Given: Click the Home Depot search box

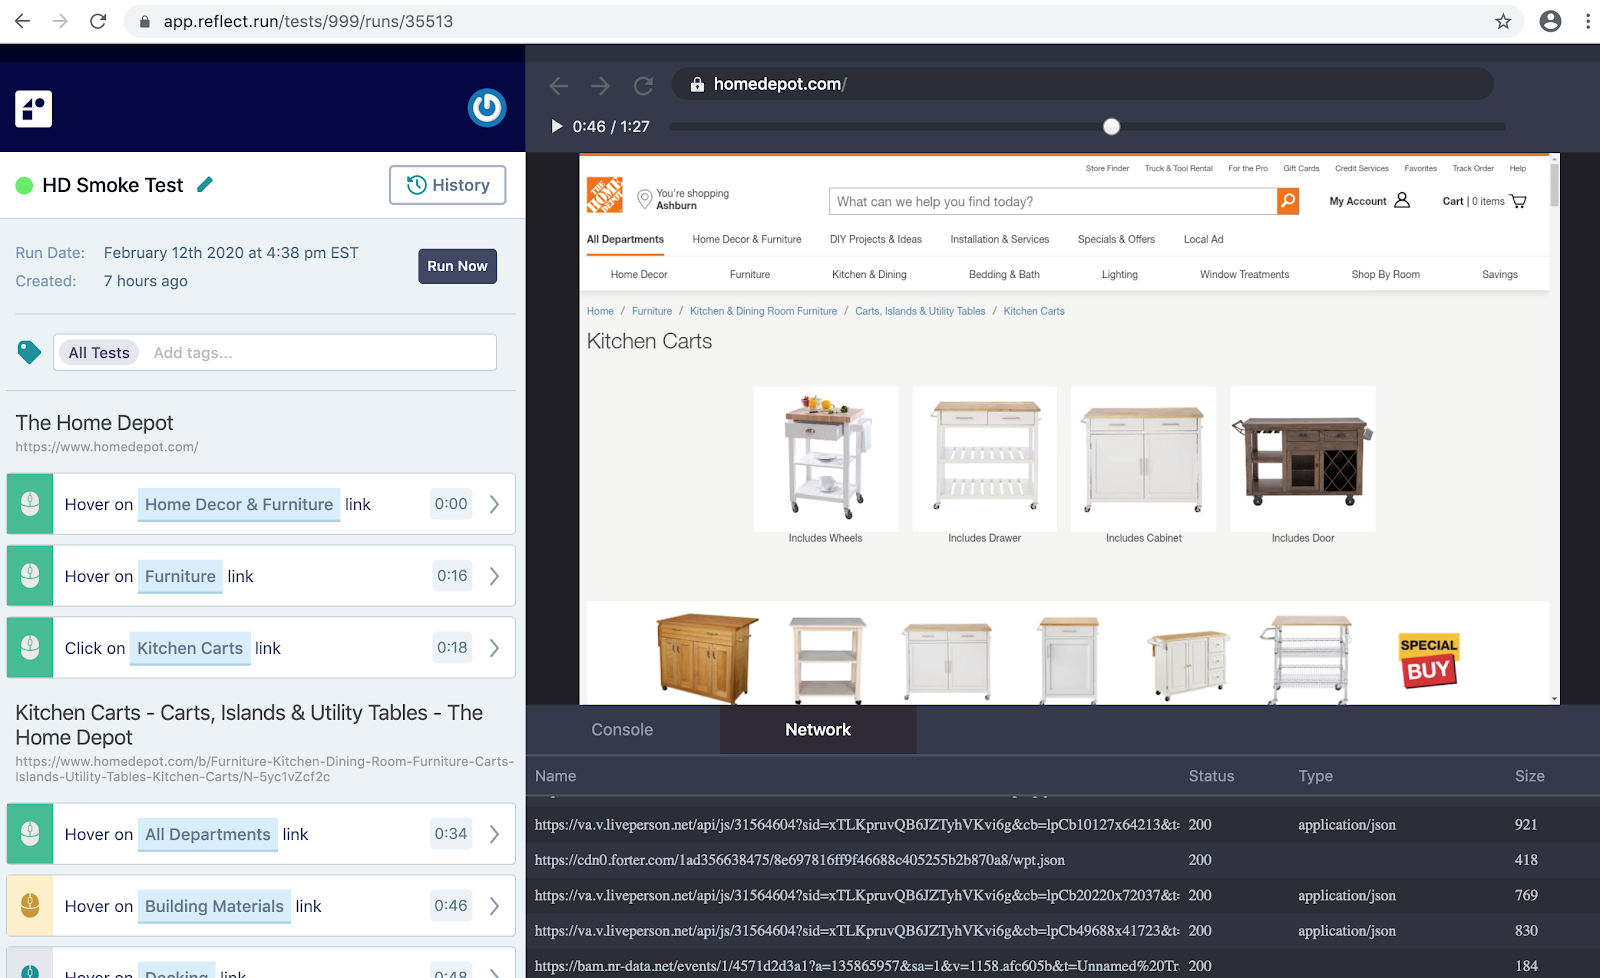Looking at the screenshot, I should [1053, 201].
